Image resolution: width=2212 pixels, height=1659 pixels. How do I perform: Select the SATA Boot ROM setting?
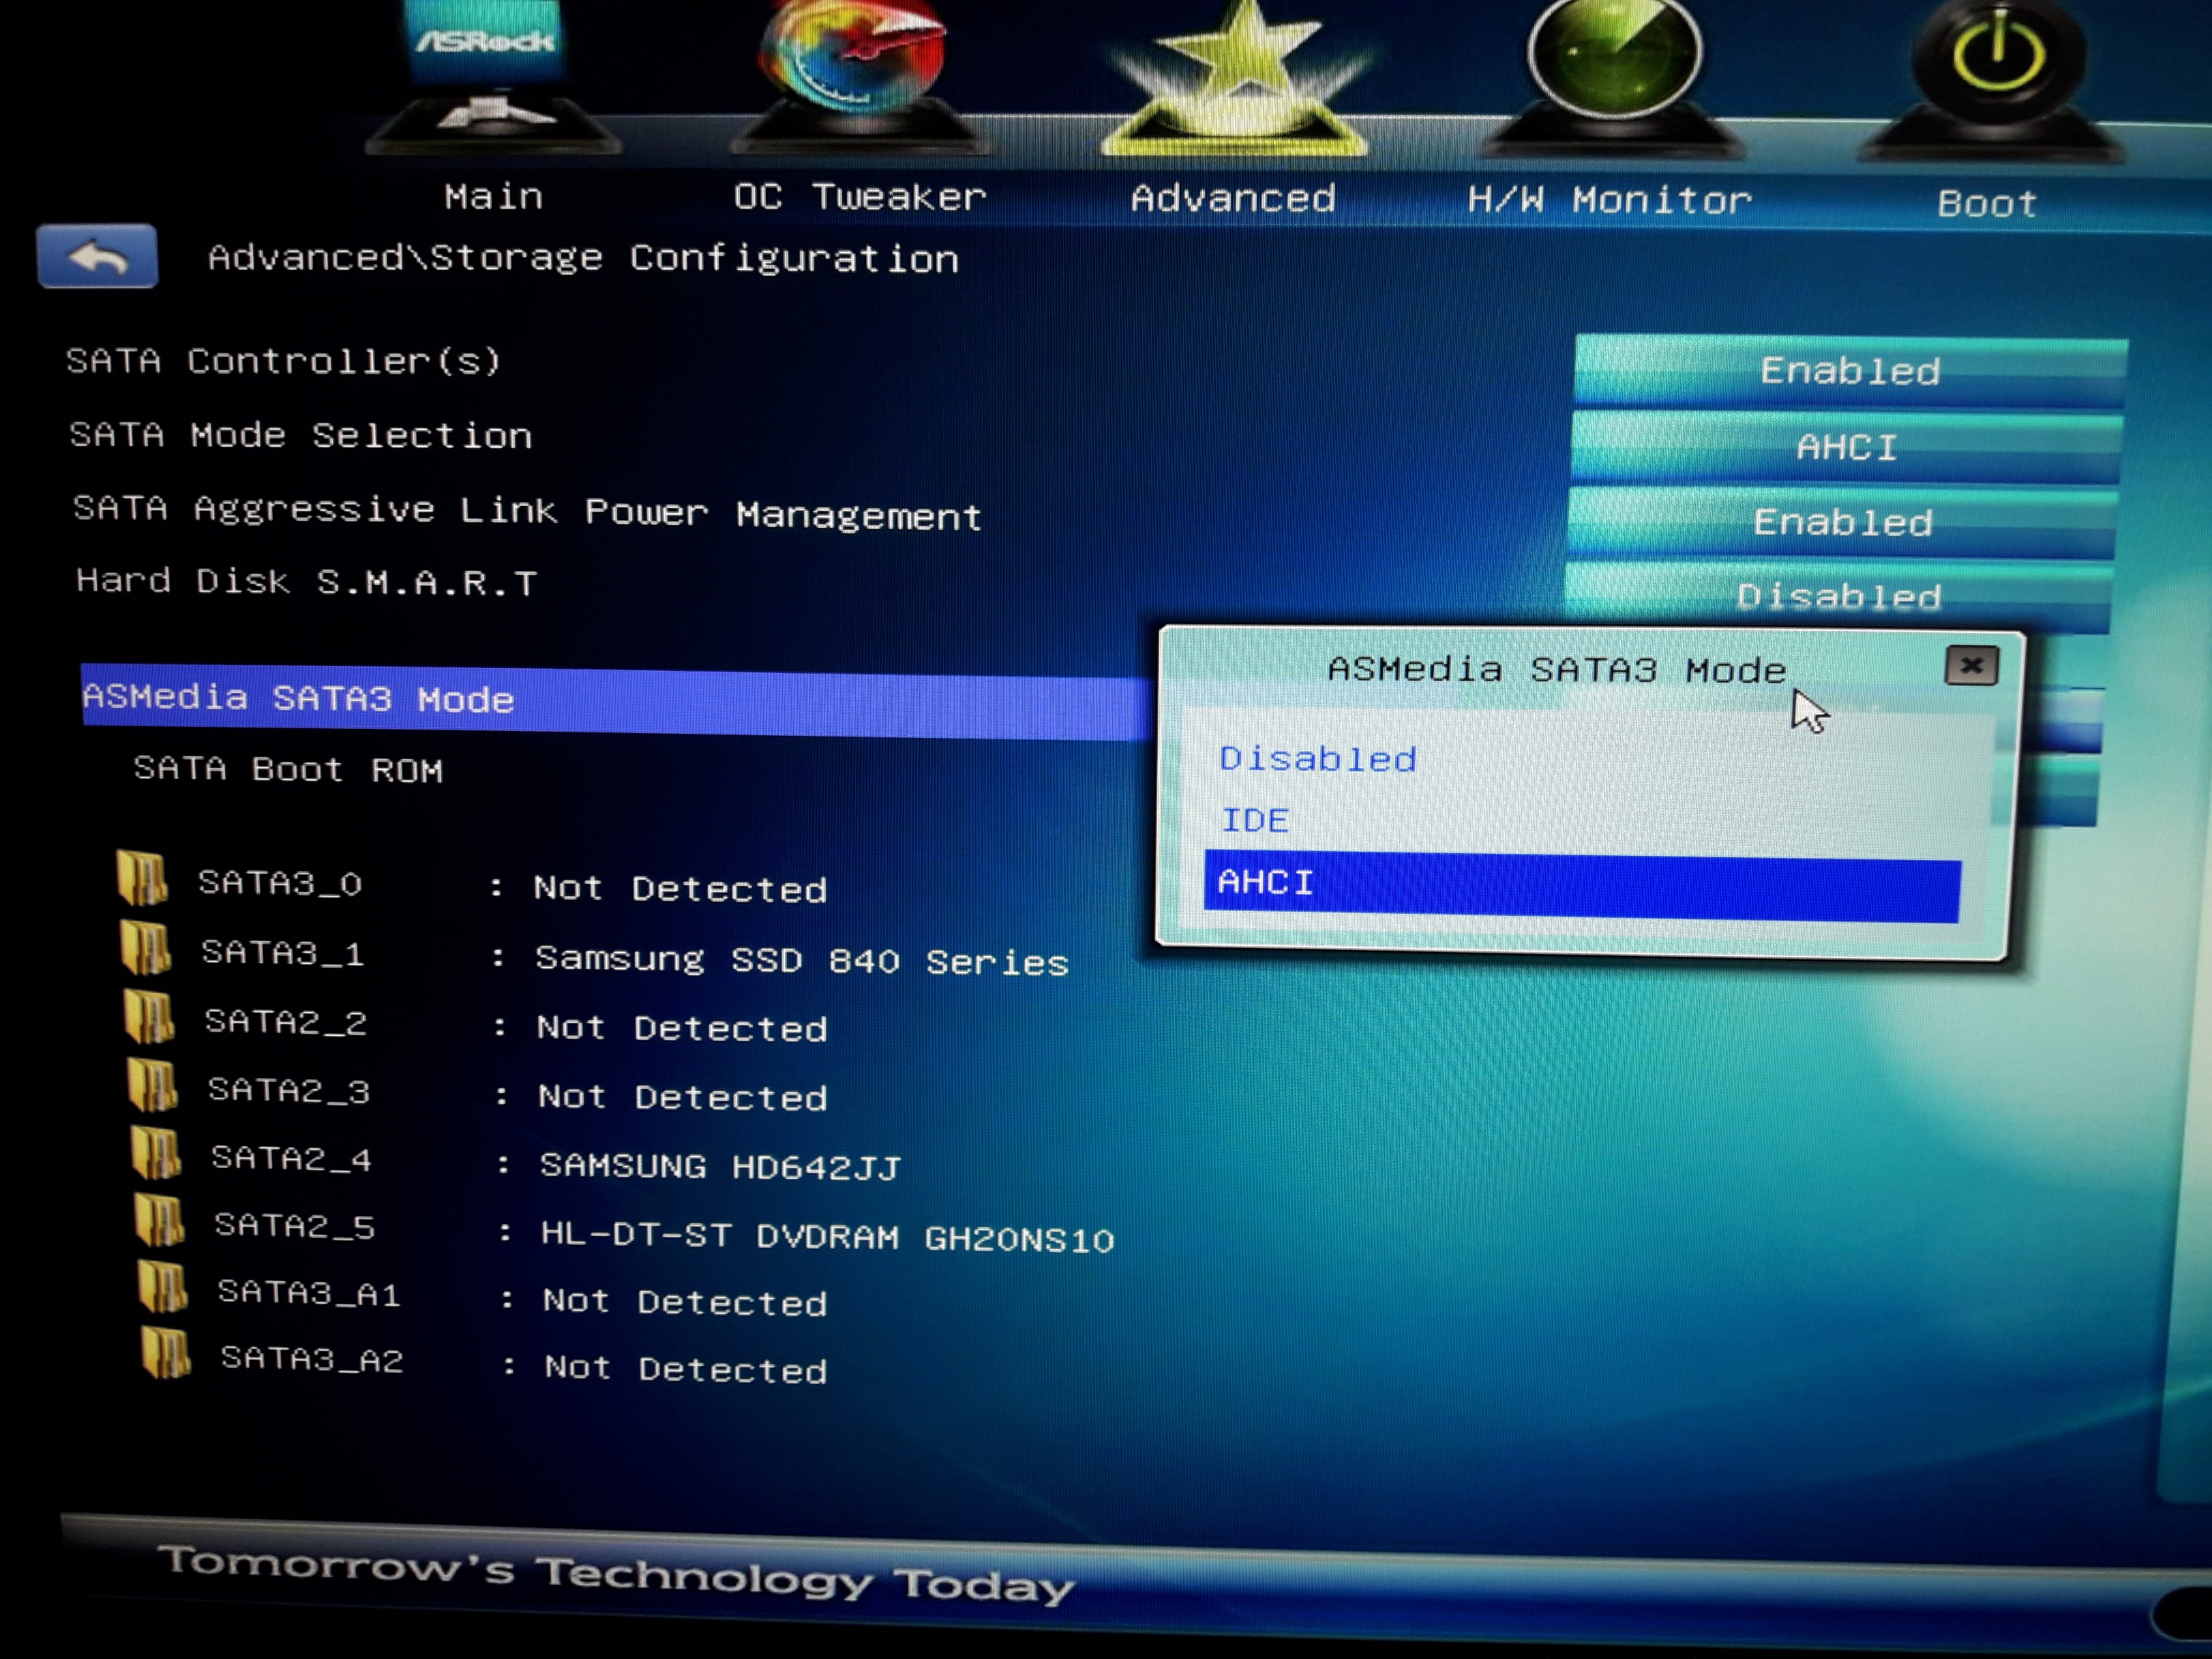pos(288,769)
